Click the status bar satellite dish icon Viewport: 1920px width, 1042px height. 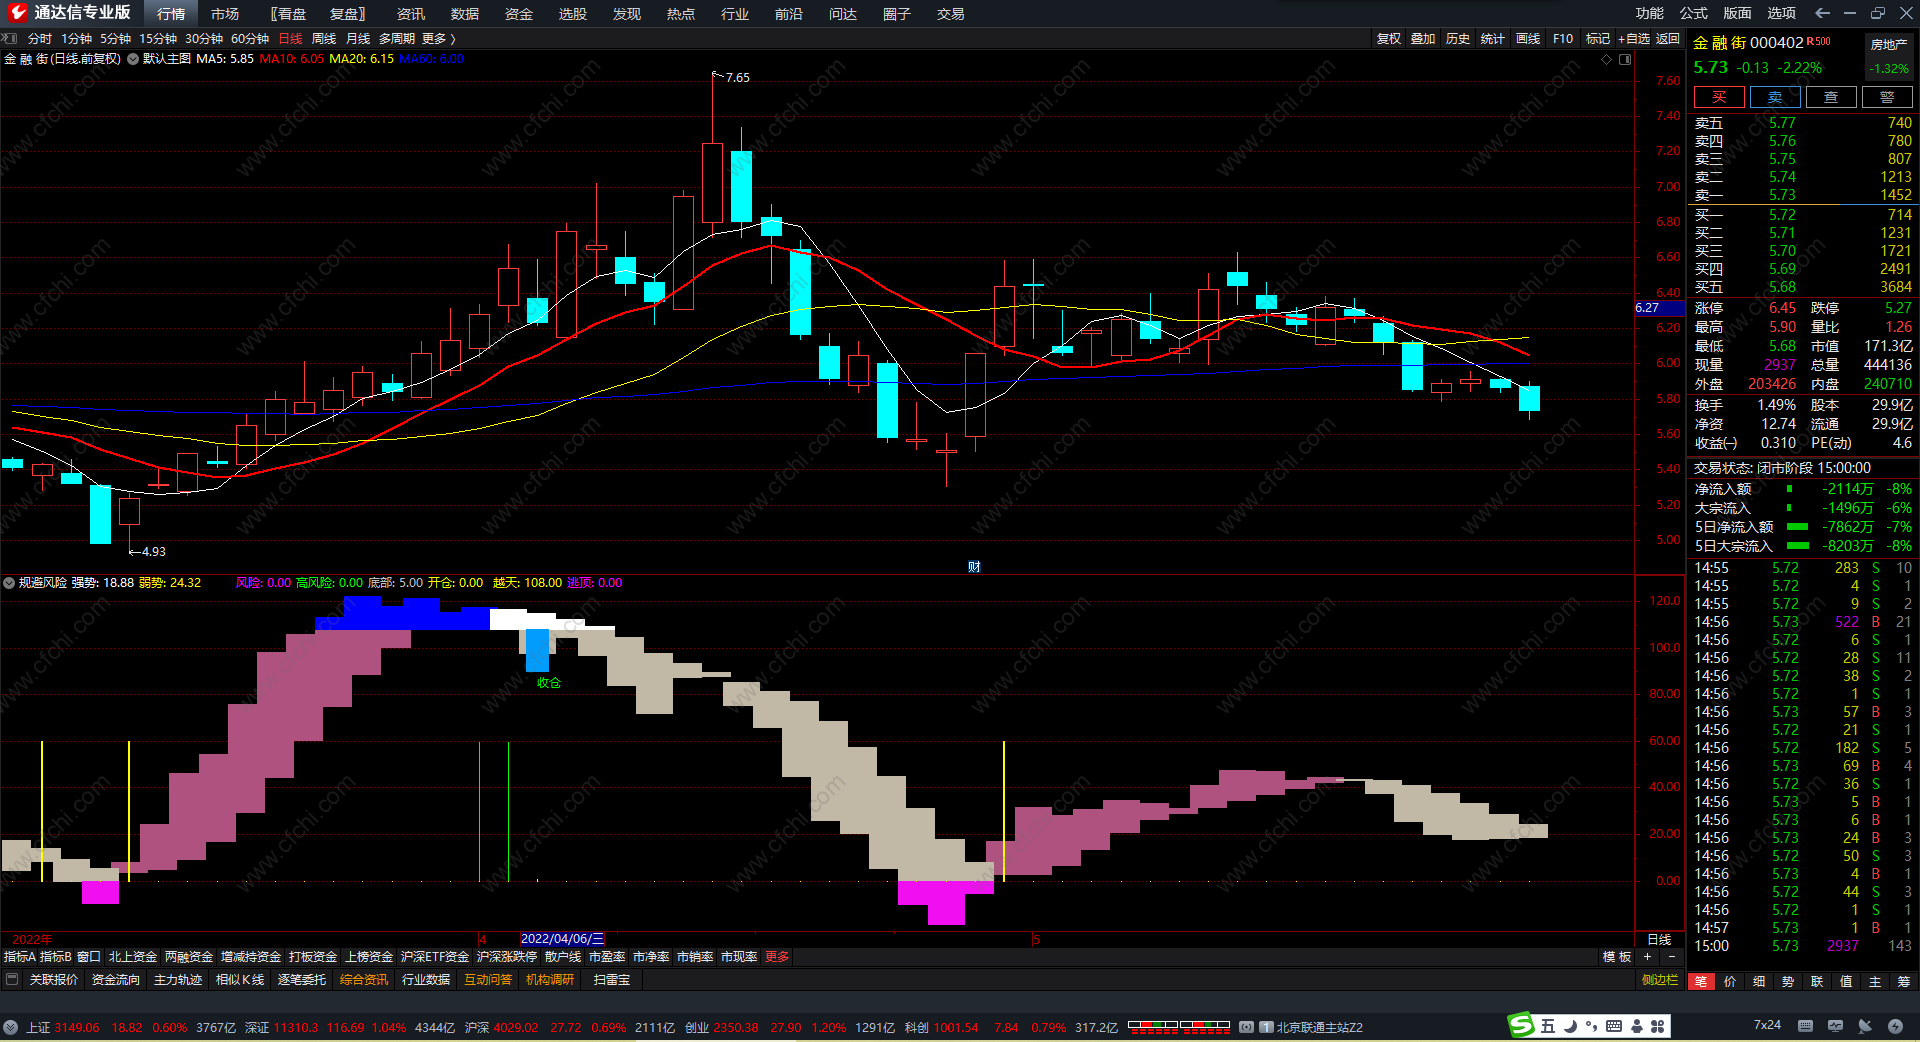pos(1865,1026)
